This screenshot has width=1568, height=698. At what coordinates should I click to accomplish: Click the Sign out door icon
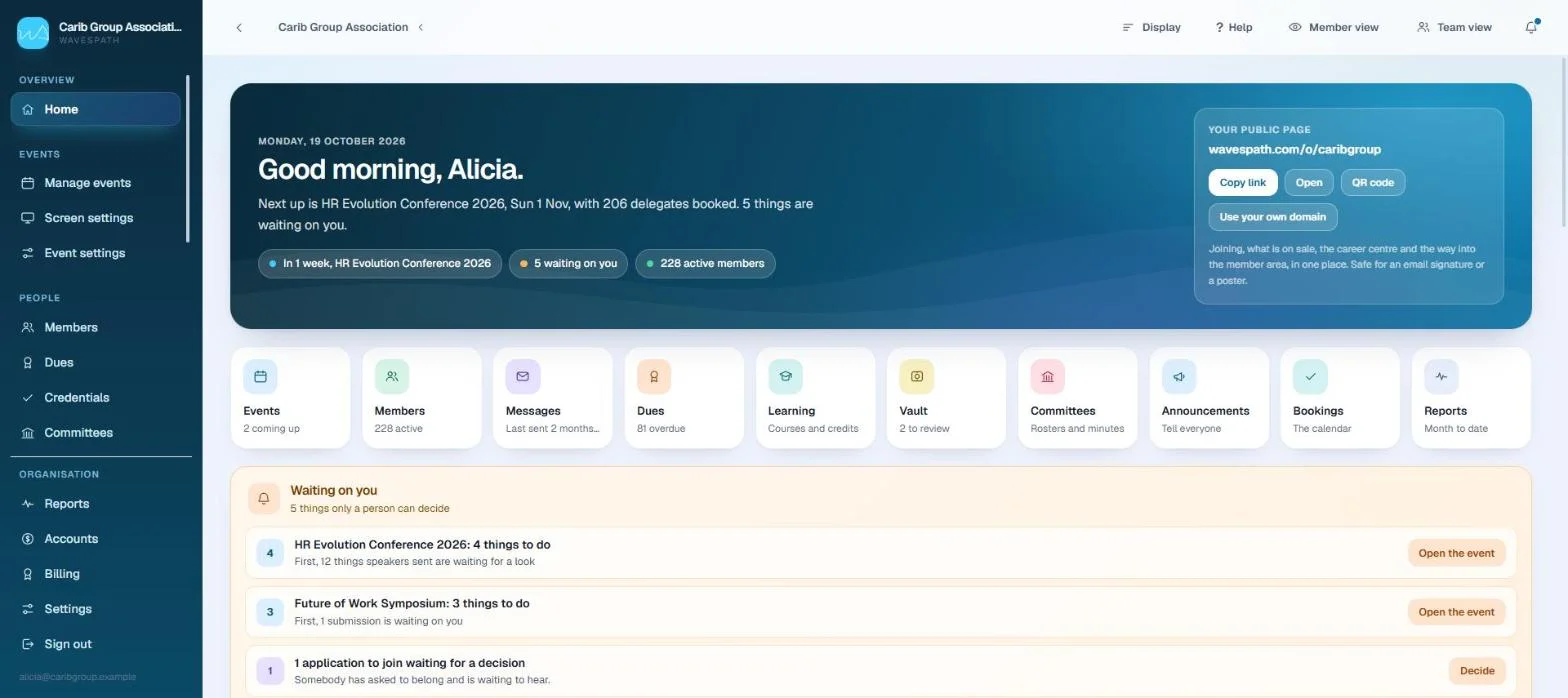tap(28, 644)
